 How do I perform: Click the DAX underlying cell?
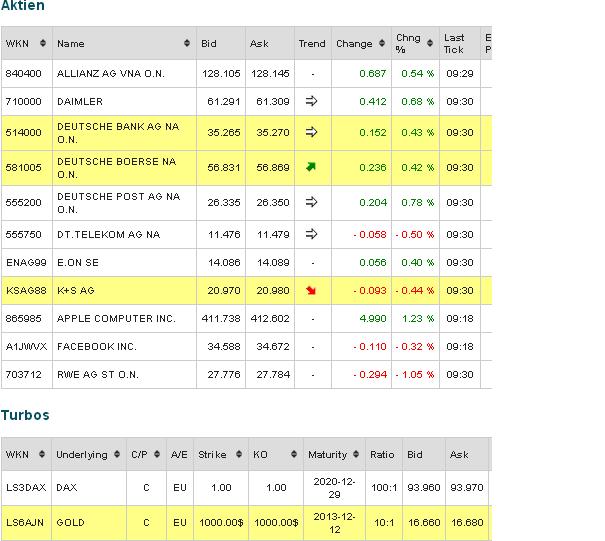click(x=67, y=487)
